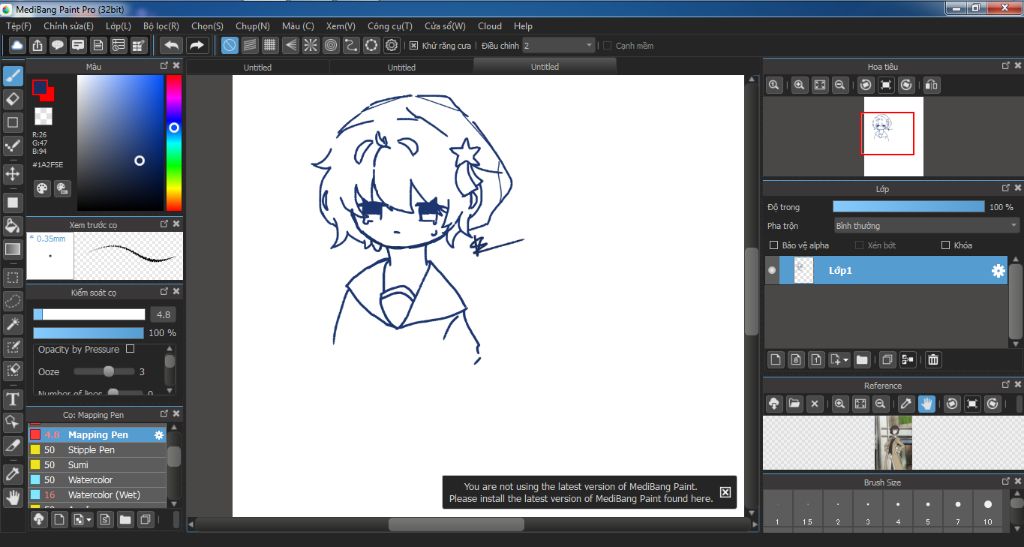
Task: Open image file in Reference panel
Action: 794,404
